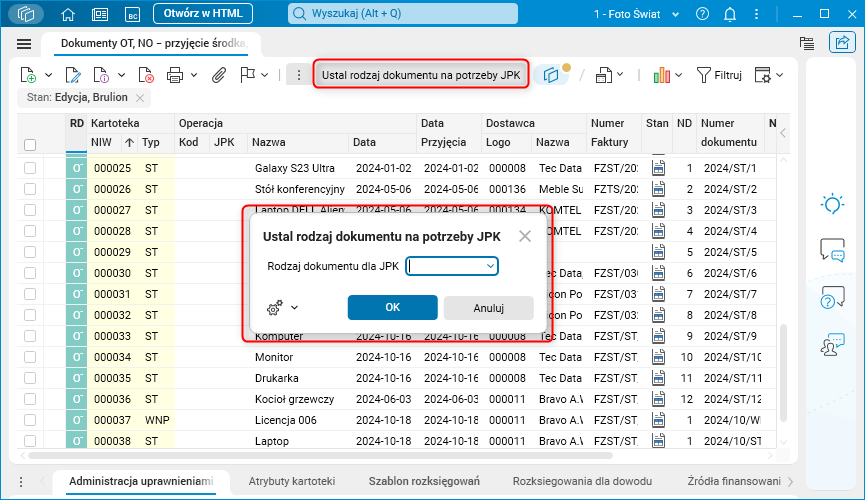Open the help chat question icon in the sidebar
Screen dimensions: 865x500
coord(832,297)
